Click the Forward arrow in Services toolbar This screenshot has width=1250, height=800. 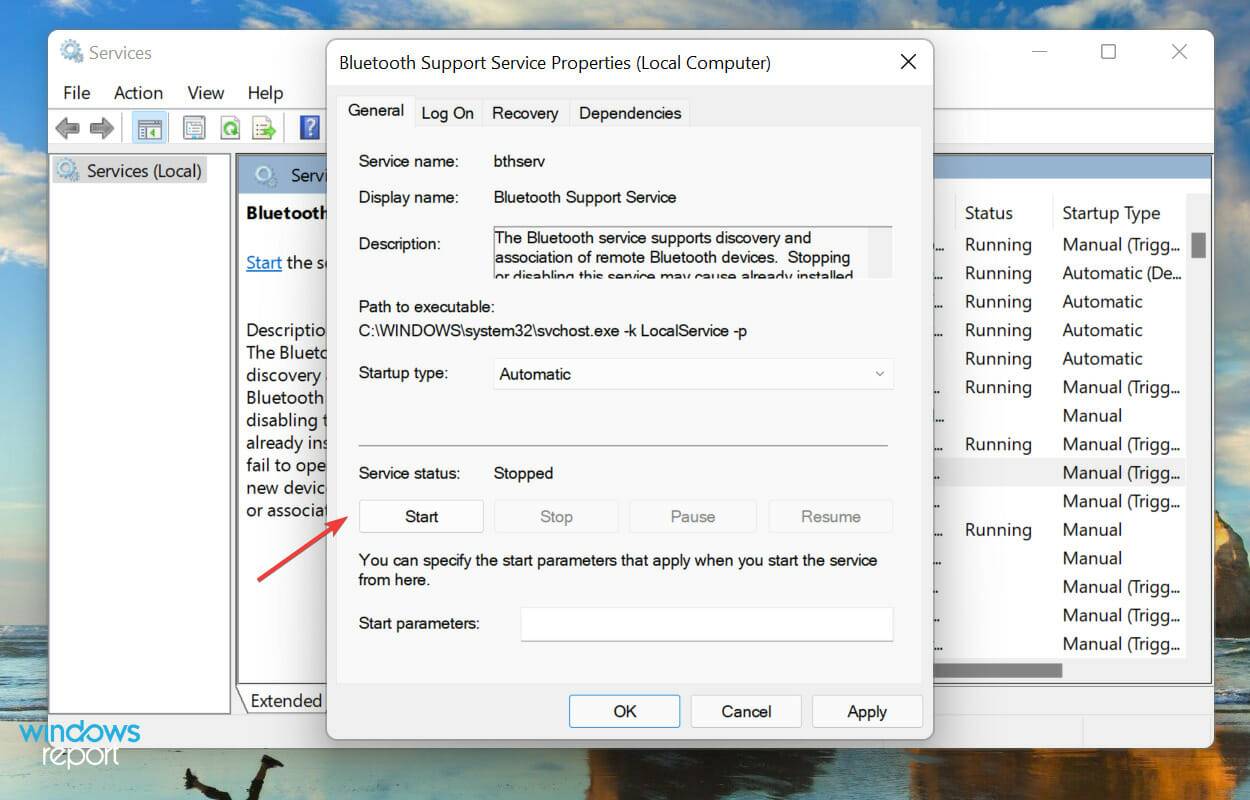point(102,128)
